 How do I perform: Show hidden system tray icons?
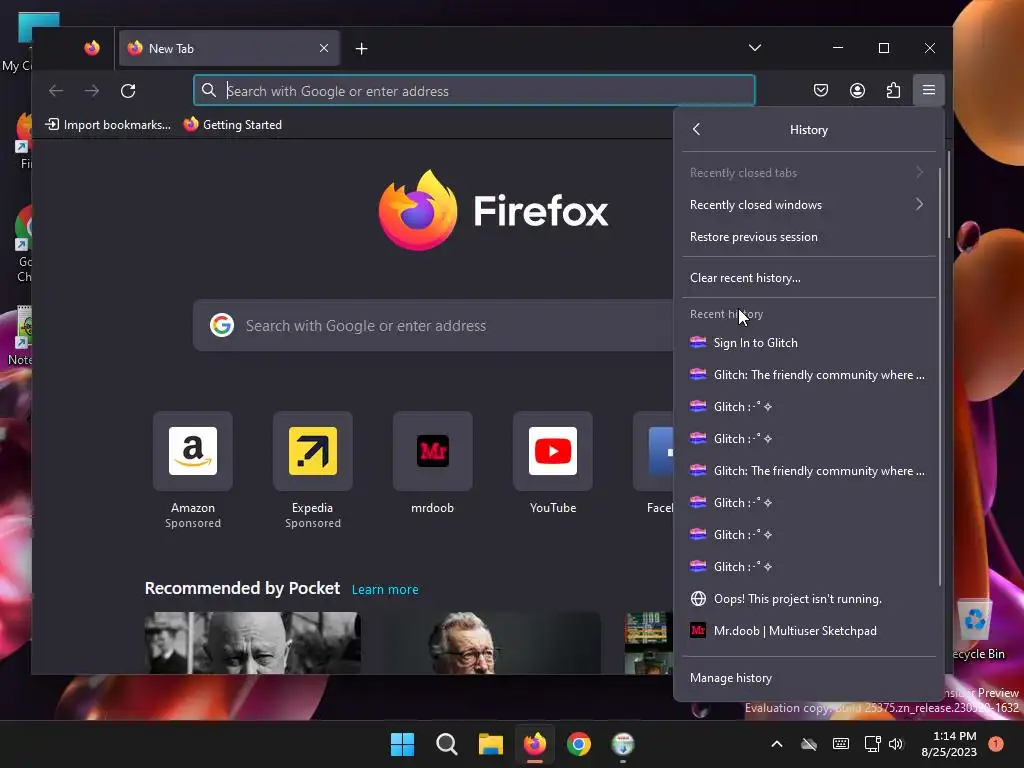[776, 744]
